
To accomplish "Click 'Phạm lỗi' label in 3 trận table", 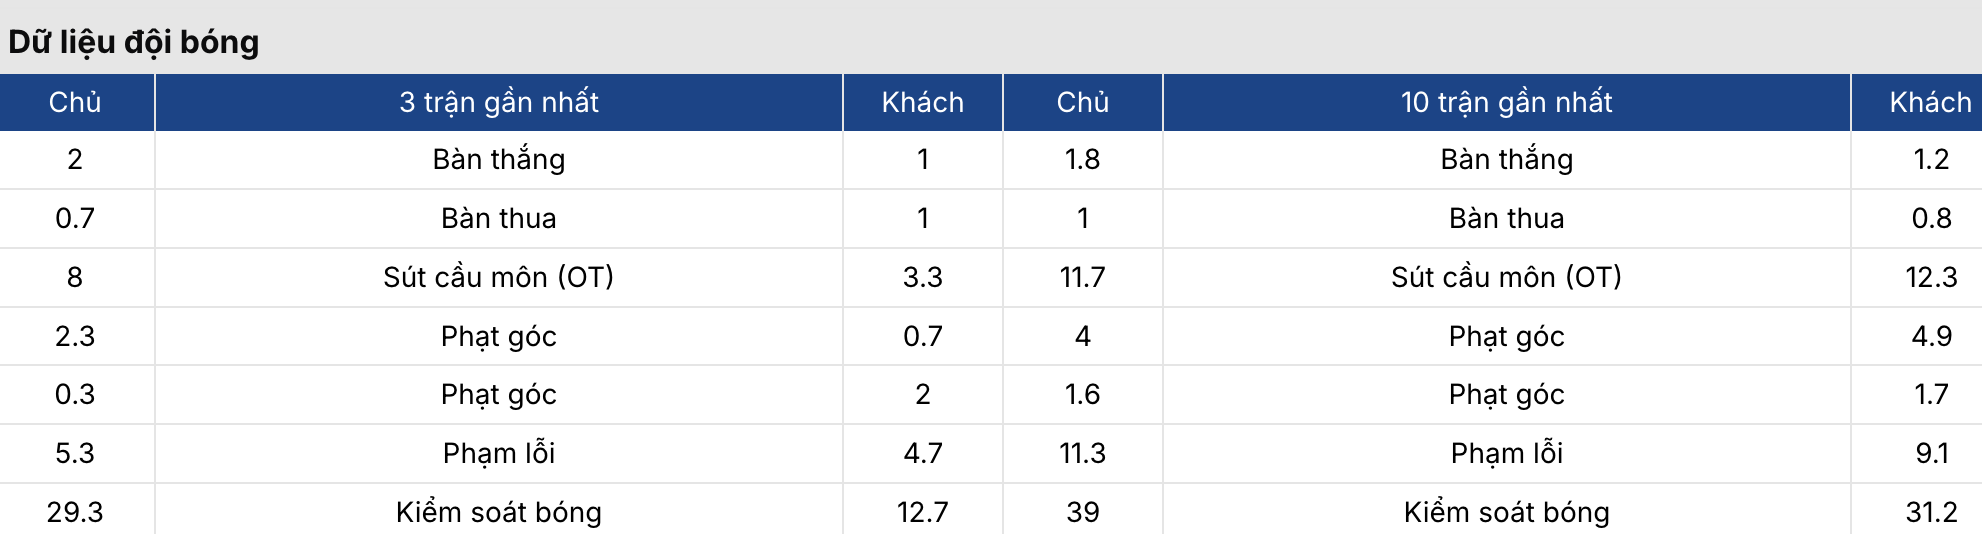I will pos(499,453).
